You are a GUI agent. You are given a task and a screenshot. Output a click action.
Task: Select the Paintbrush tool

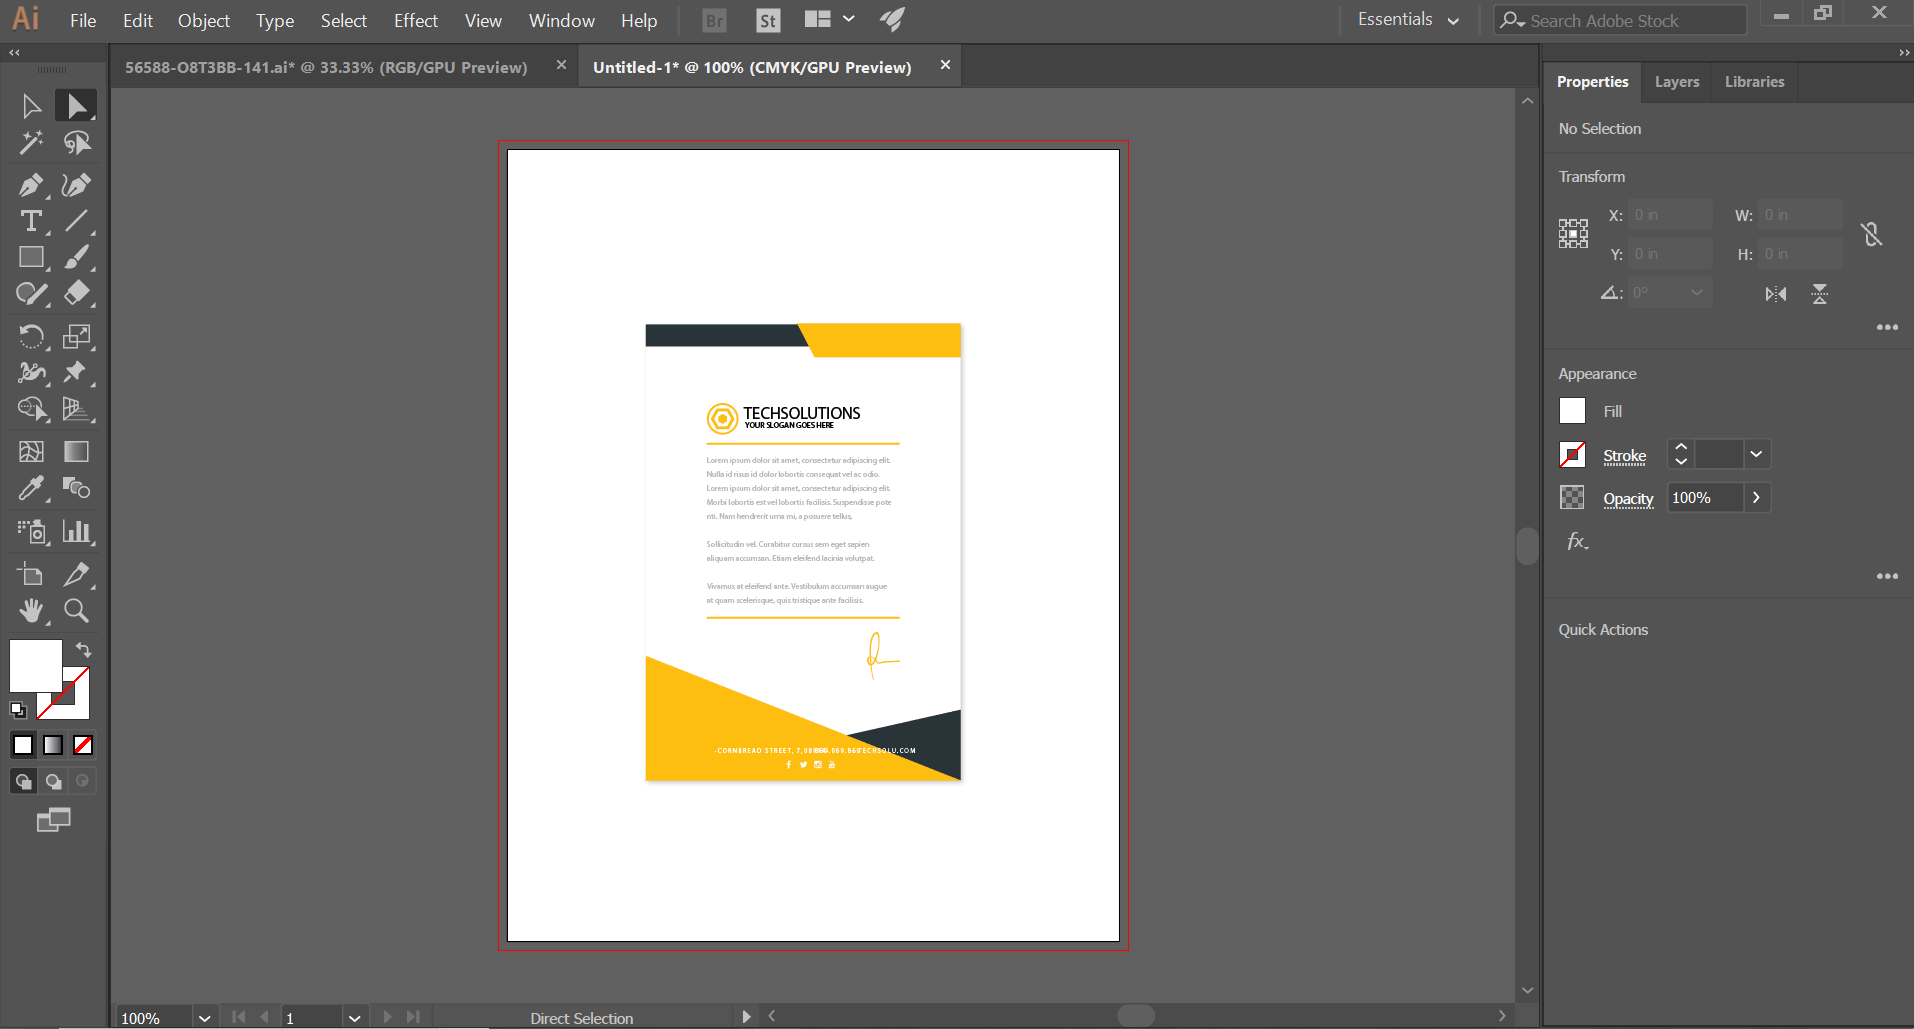(x=76, y=257)
